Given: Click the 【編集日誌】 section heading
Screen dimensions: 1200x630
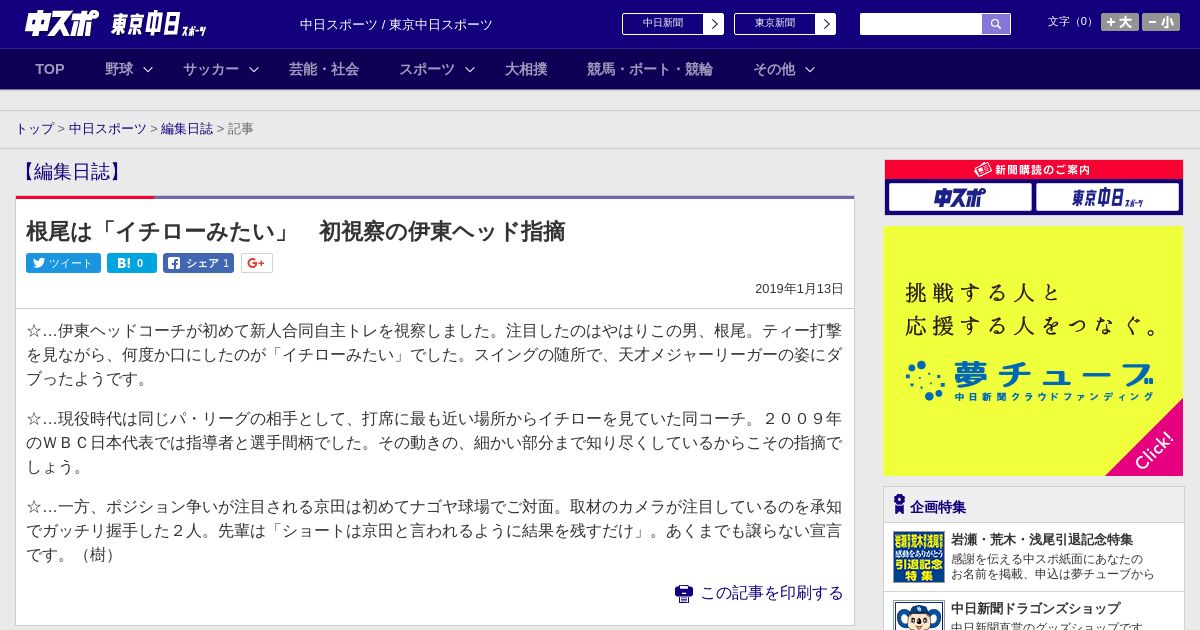Looking at the screenshot, I should [72, 172].
